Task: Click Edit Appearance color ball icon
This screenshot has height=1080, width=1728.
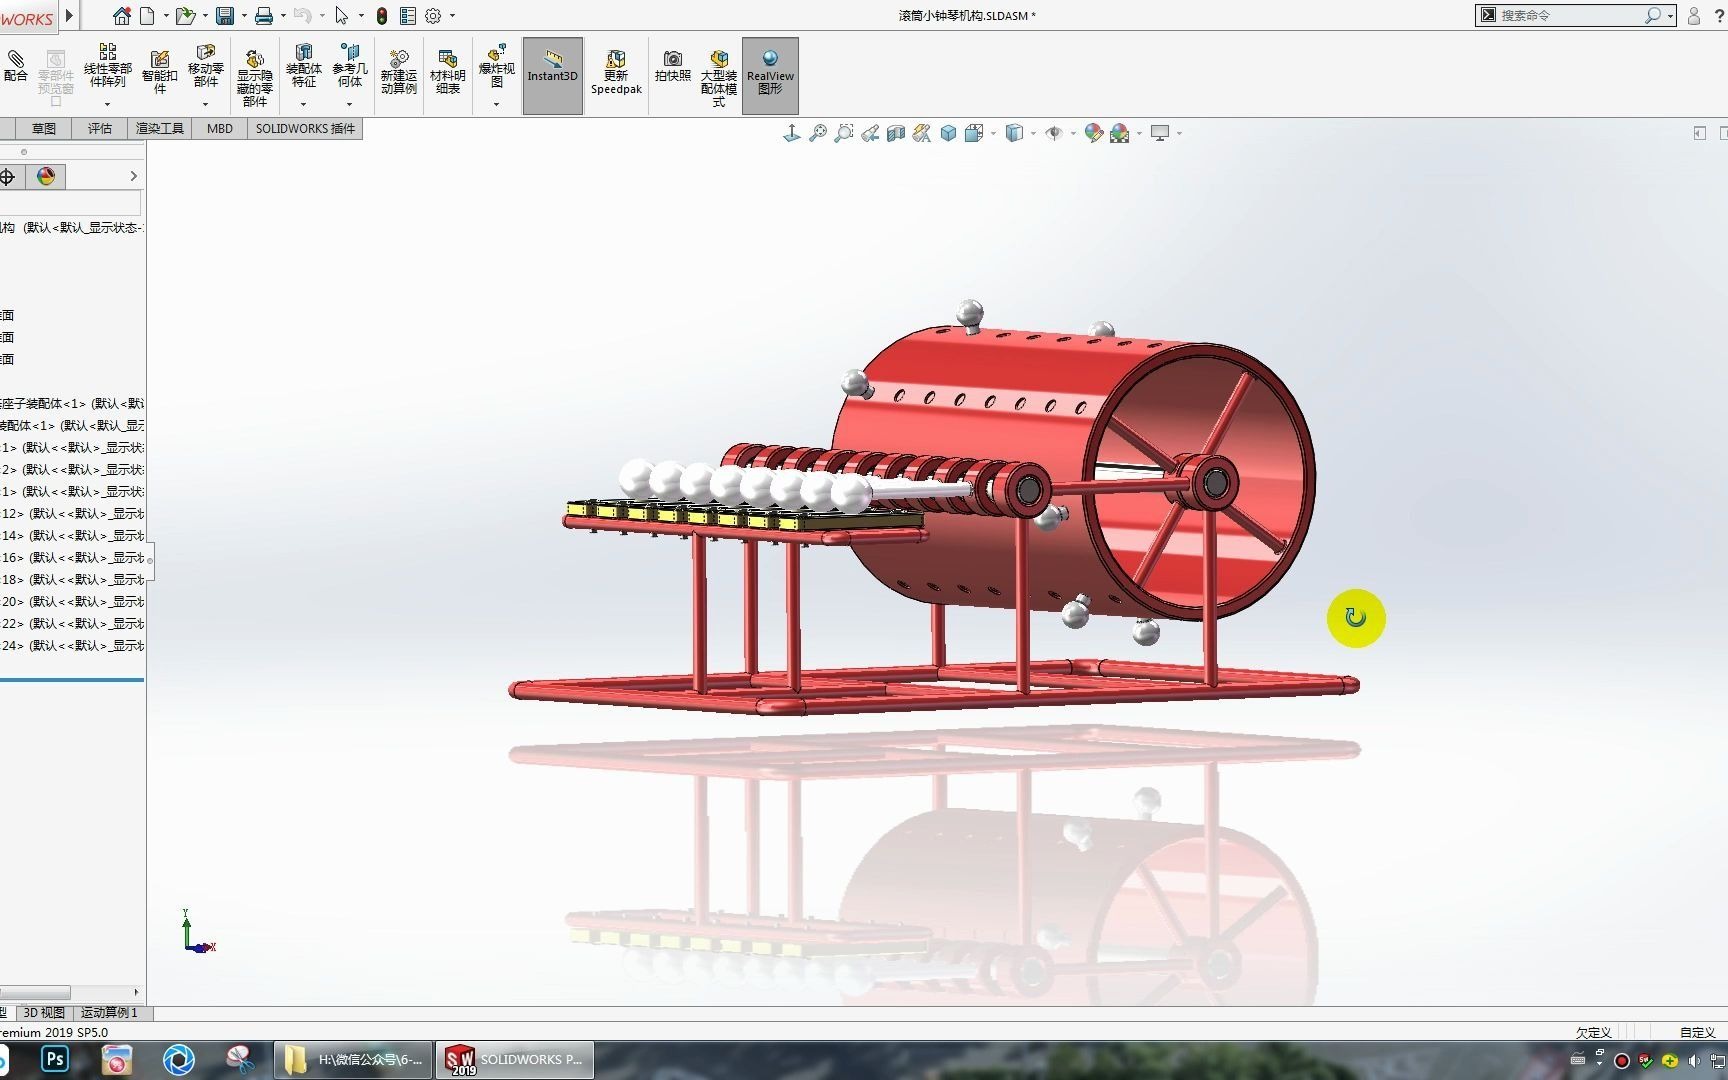Action: (x=1094, y=133)
